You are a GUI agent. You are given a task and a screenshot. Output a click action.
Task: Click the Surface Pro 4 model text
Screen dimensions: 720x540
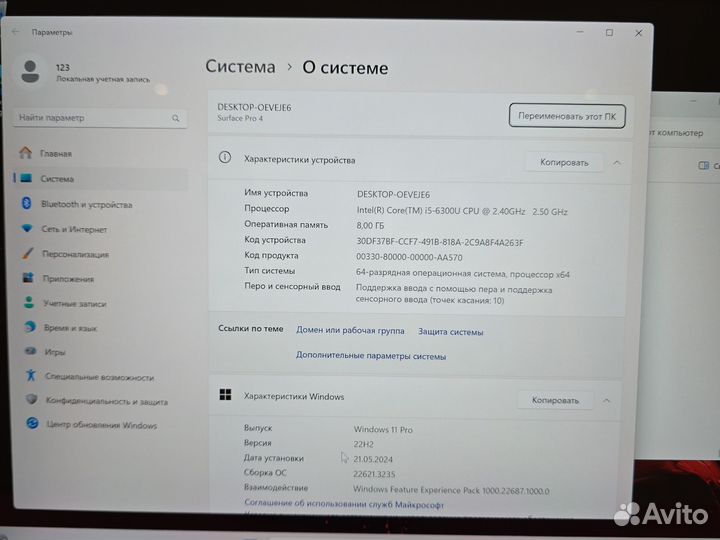pyautogui.click(x=240, y=118)
